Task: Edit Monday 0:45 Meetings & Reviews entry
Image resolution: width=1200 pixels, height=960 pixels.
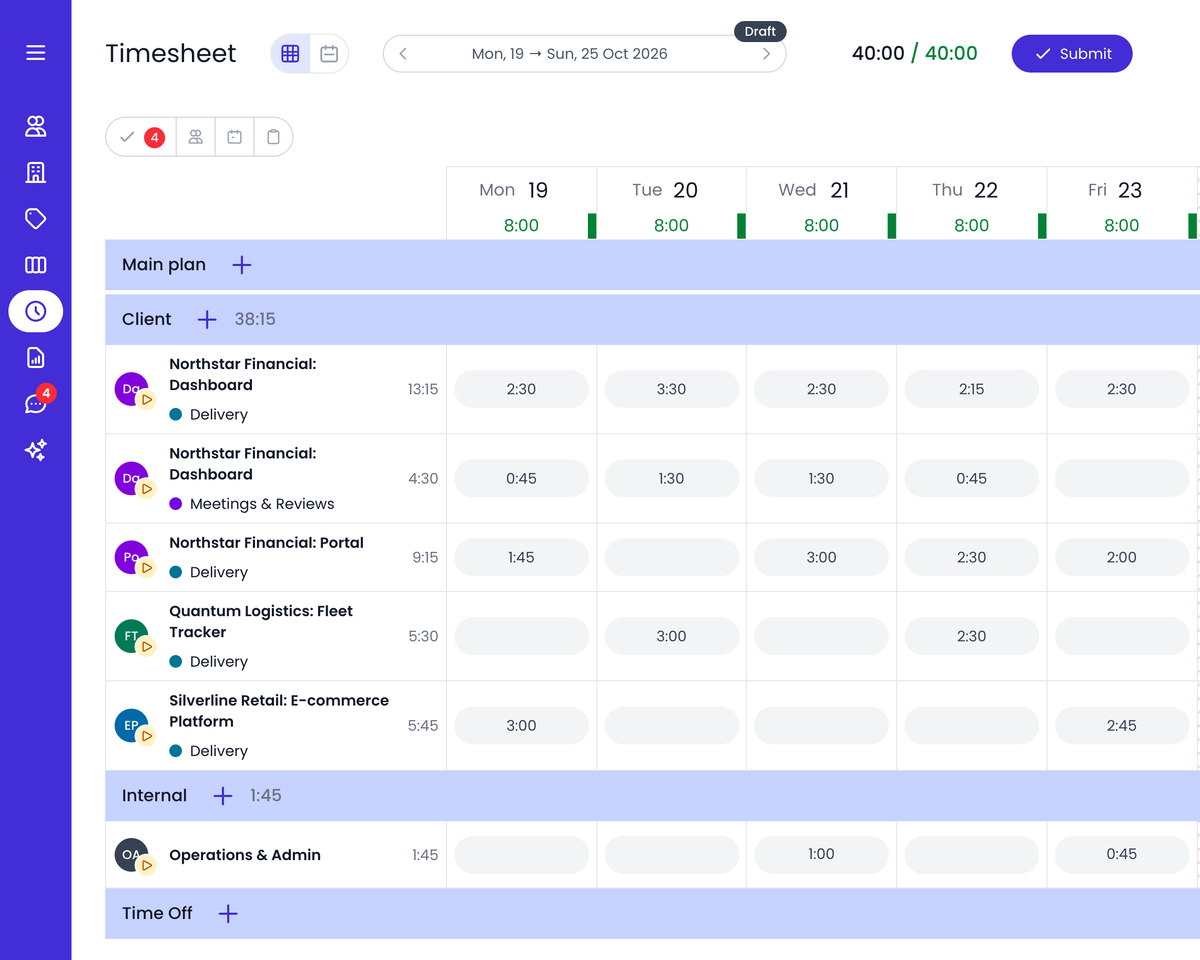Action: (521, 479)
